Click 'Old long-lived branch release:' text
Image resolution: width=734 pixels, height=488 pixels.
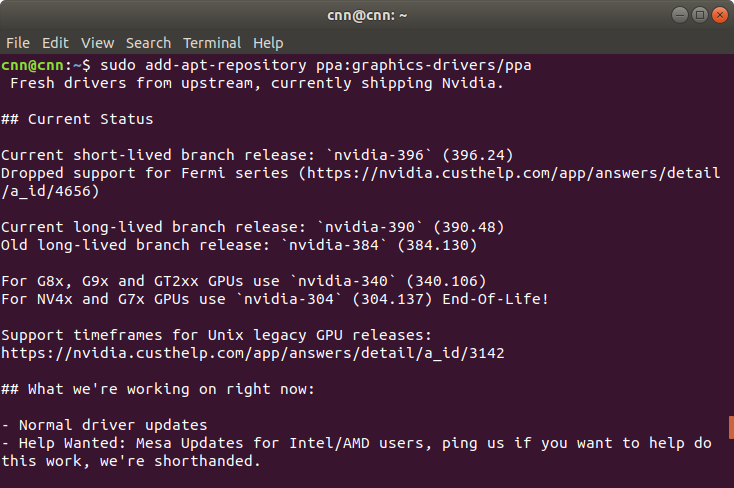coord(135,245)
